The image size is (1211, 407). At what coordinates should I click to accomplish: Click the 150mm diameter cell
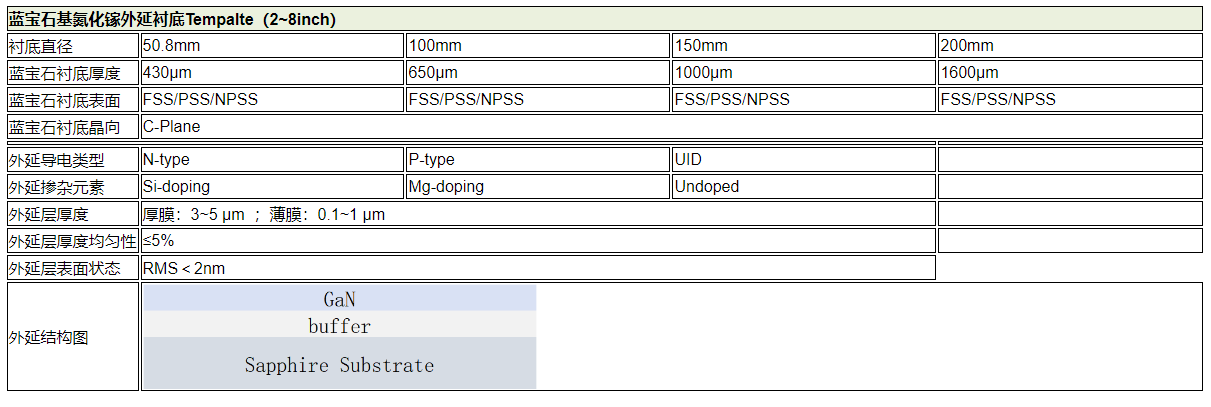point(804,46)
